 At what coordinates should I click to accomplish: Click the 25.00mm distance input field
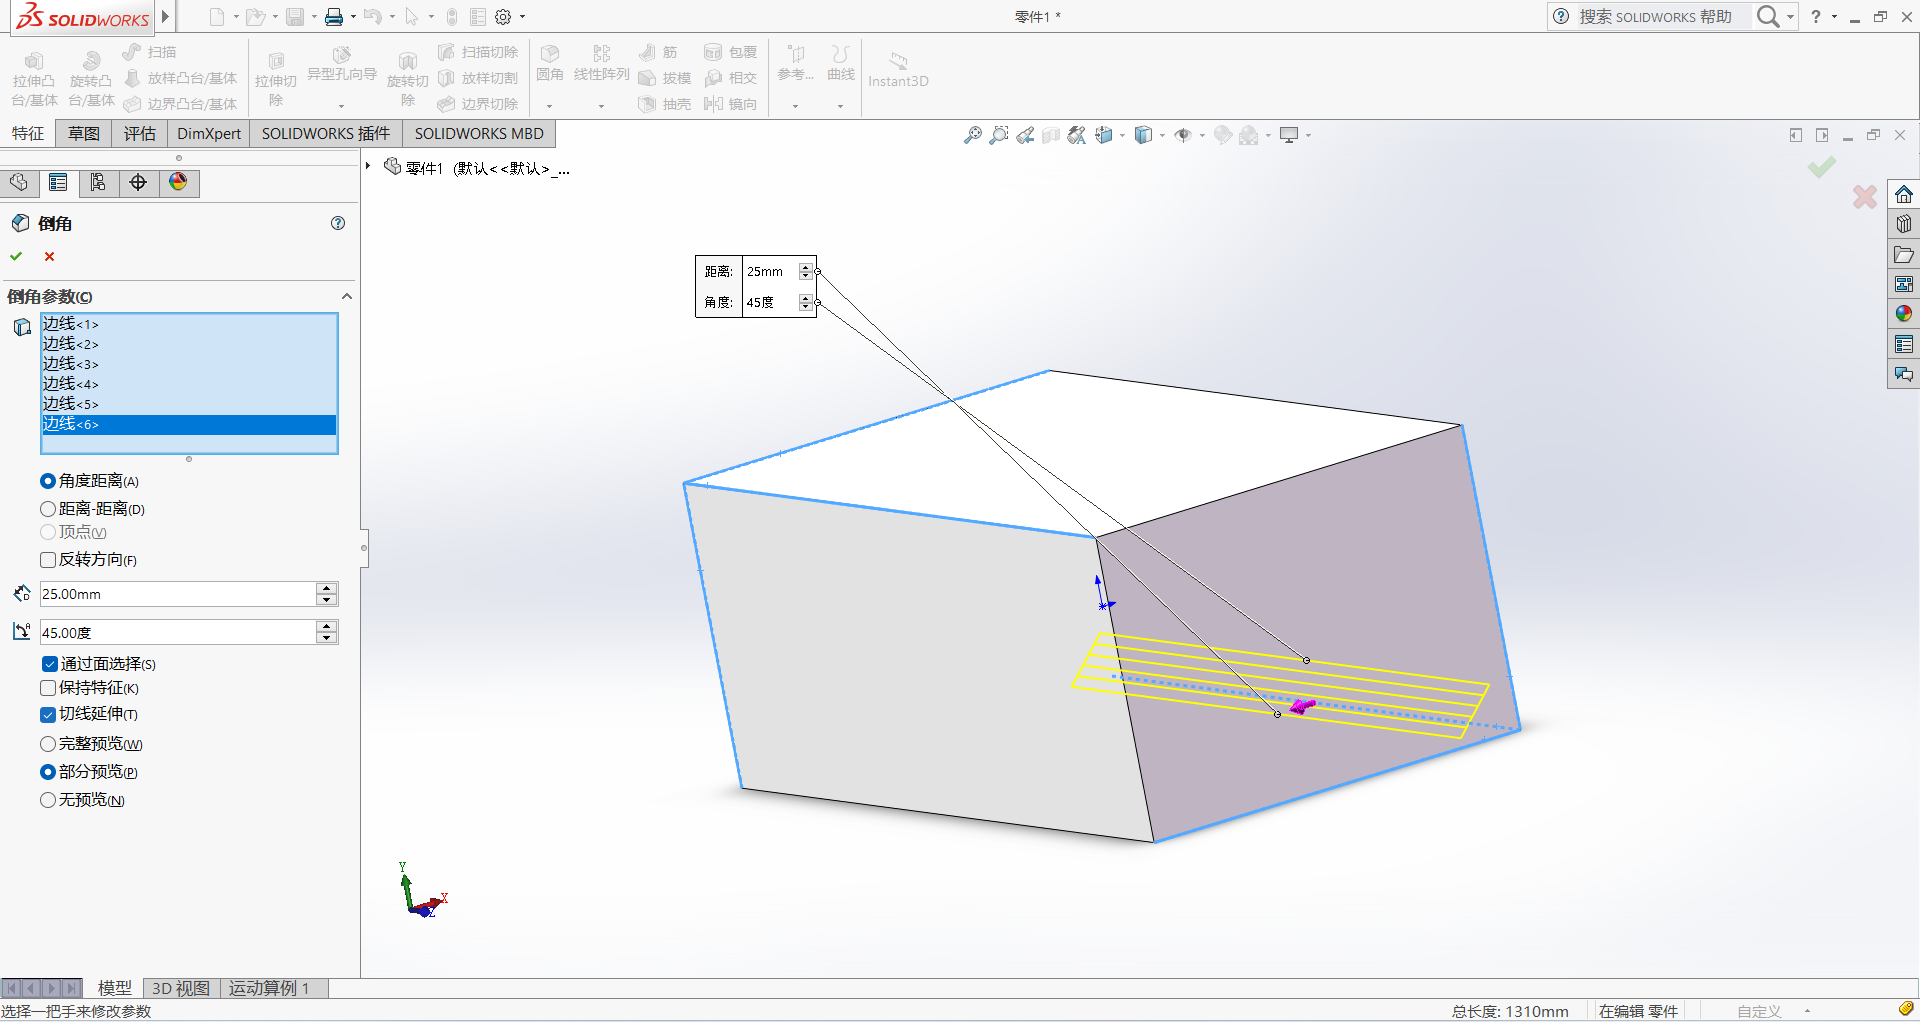coord(177,594)
